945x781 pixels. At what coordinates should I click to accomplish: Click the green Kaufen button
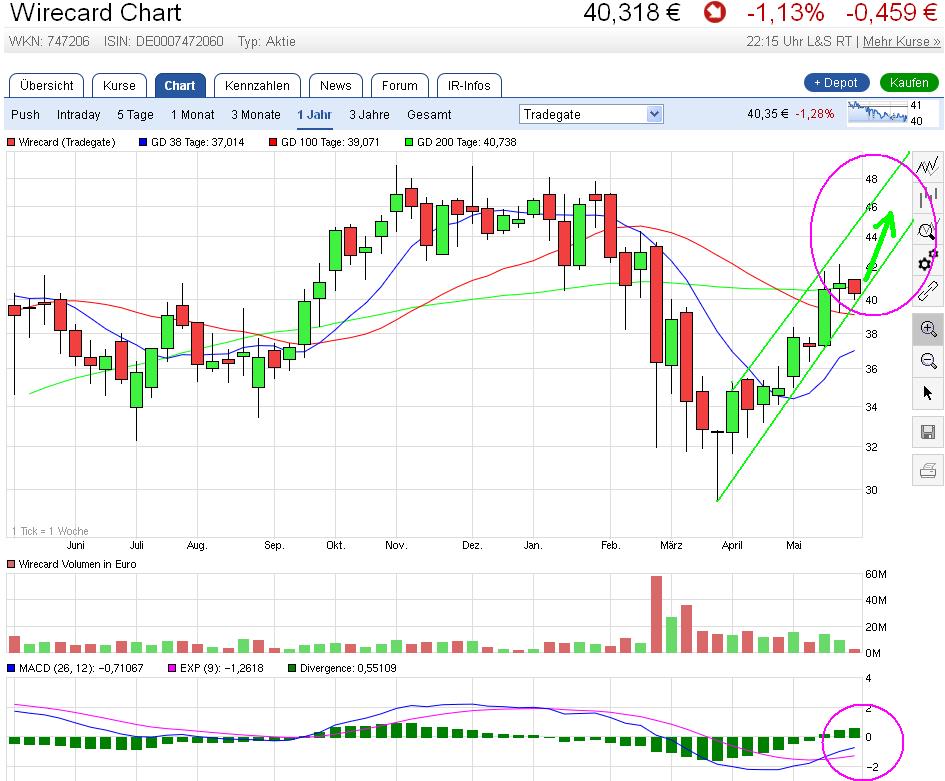[x=909, y=83]
